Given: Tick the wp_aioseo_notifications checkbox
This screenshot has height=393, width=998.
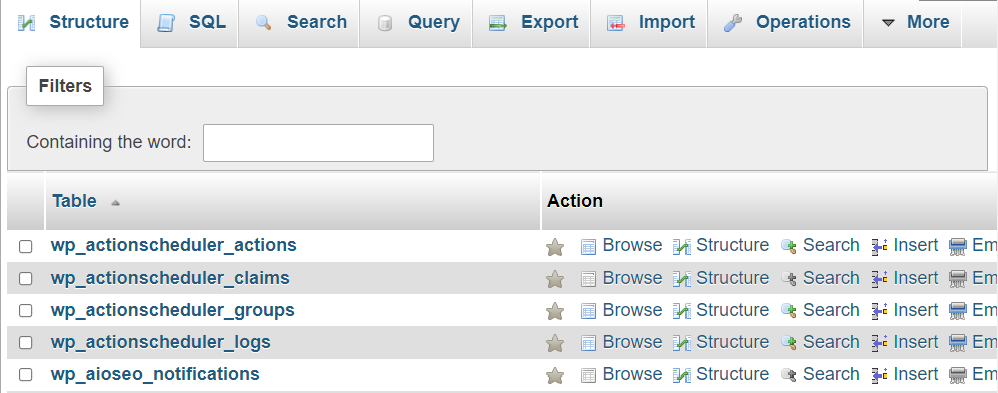Looking at the screenshot, I should coord(25,375).
